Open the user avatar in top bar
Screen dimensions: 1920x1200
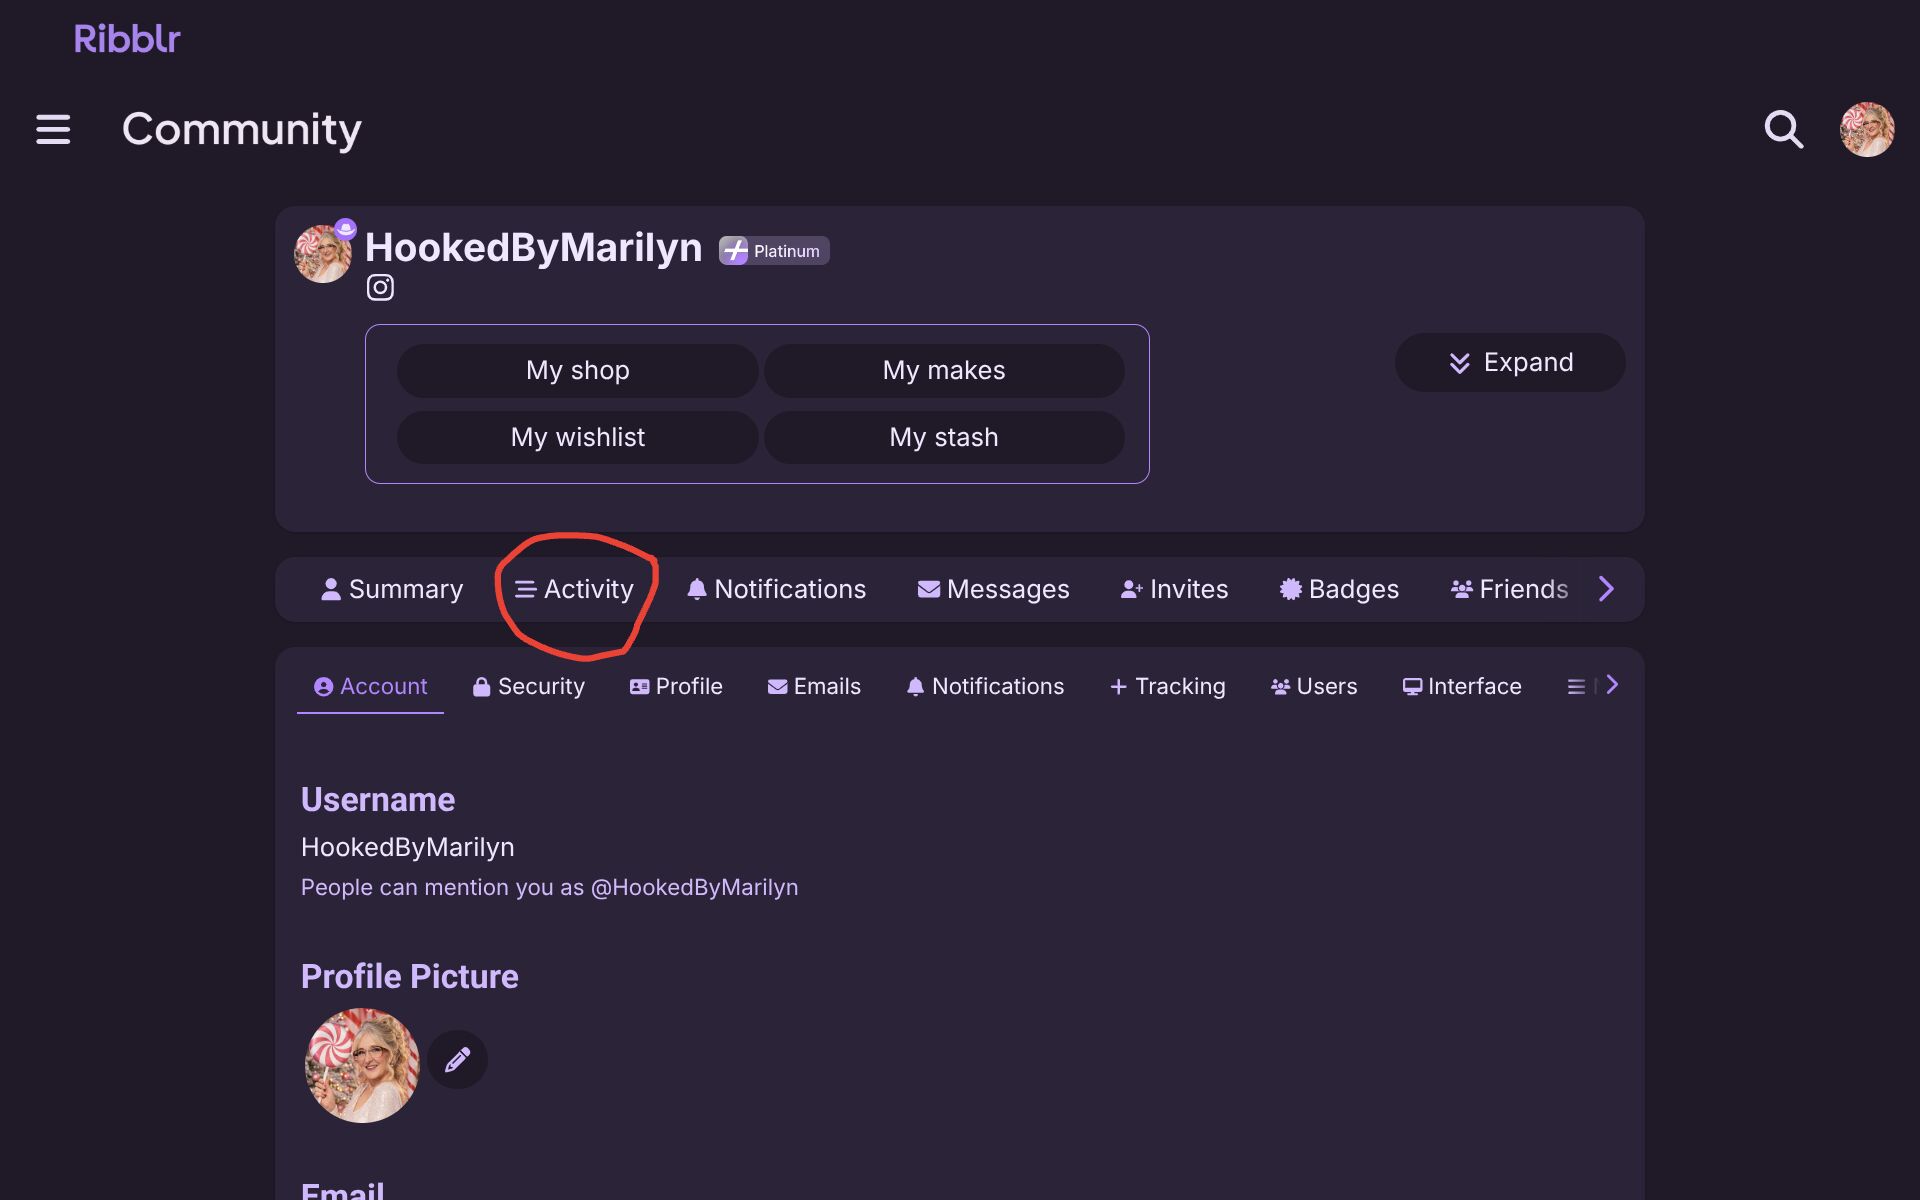coord(1866,129)
